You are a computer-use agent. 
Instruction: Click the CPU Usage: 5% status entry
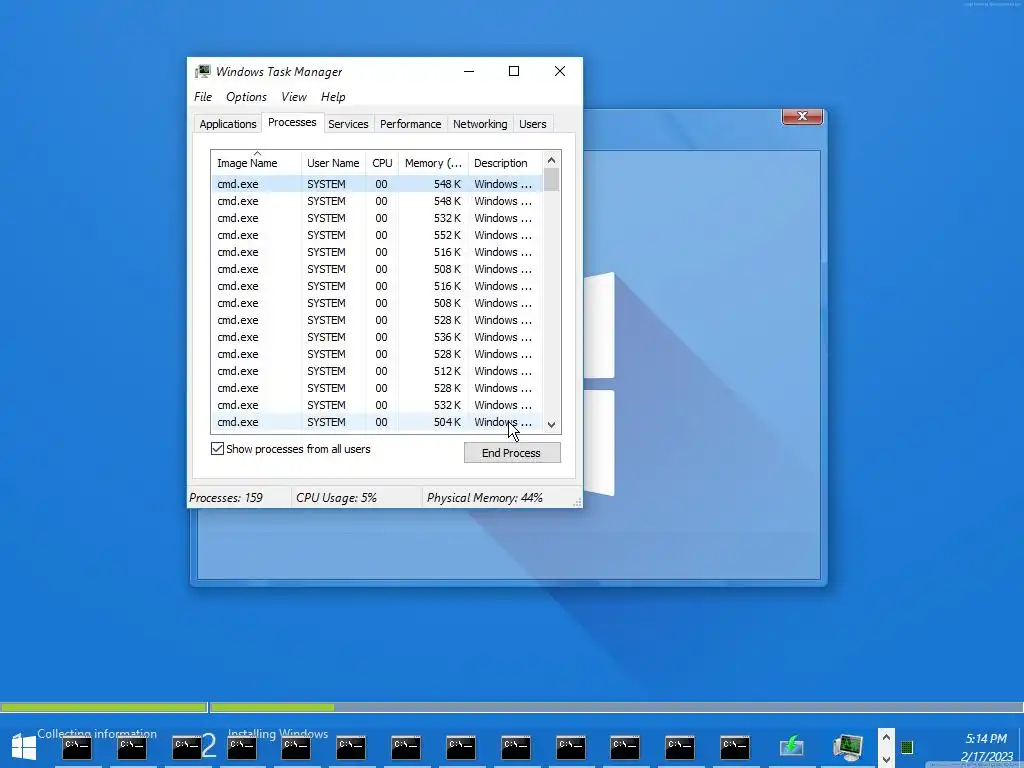[x=336, y=498]
